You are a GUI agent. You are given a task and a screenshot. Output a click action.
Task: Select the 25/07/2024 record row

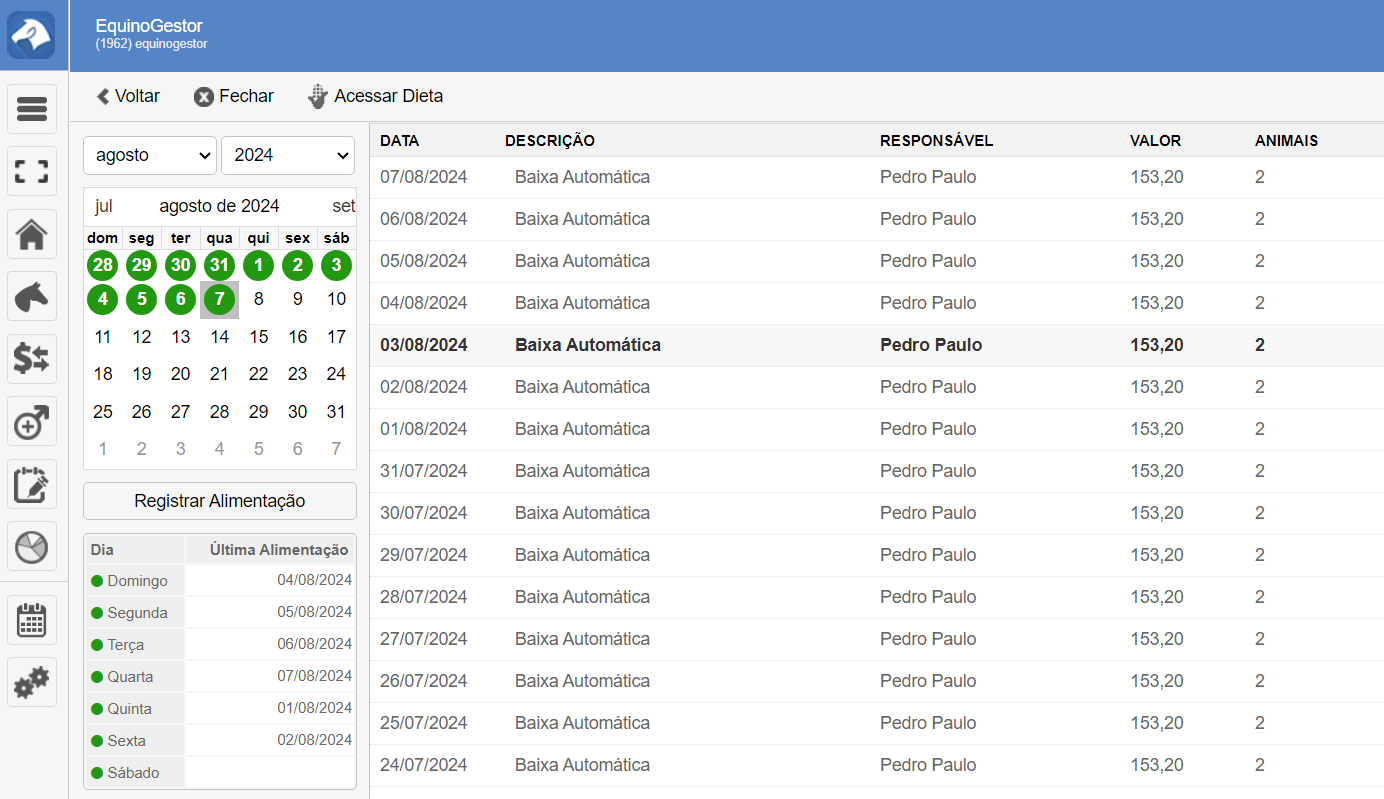tap(877, 723)
